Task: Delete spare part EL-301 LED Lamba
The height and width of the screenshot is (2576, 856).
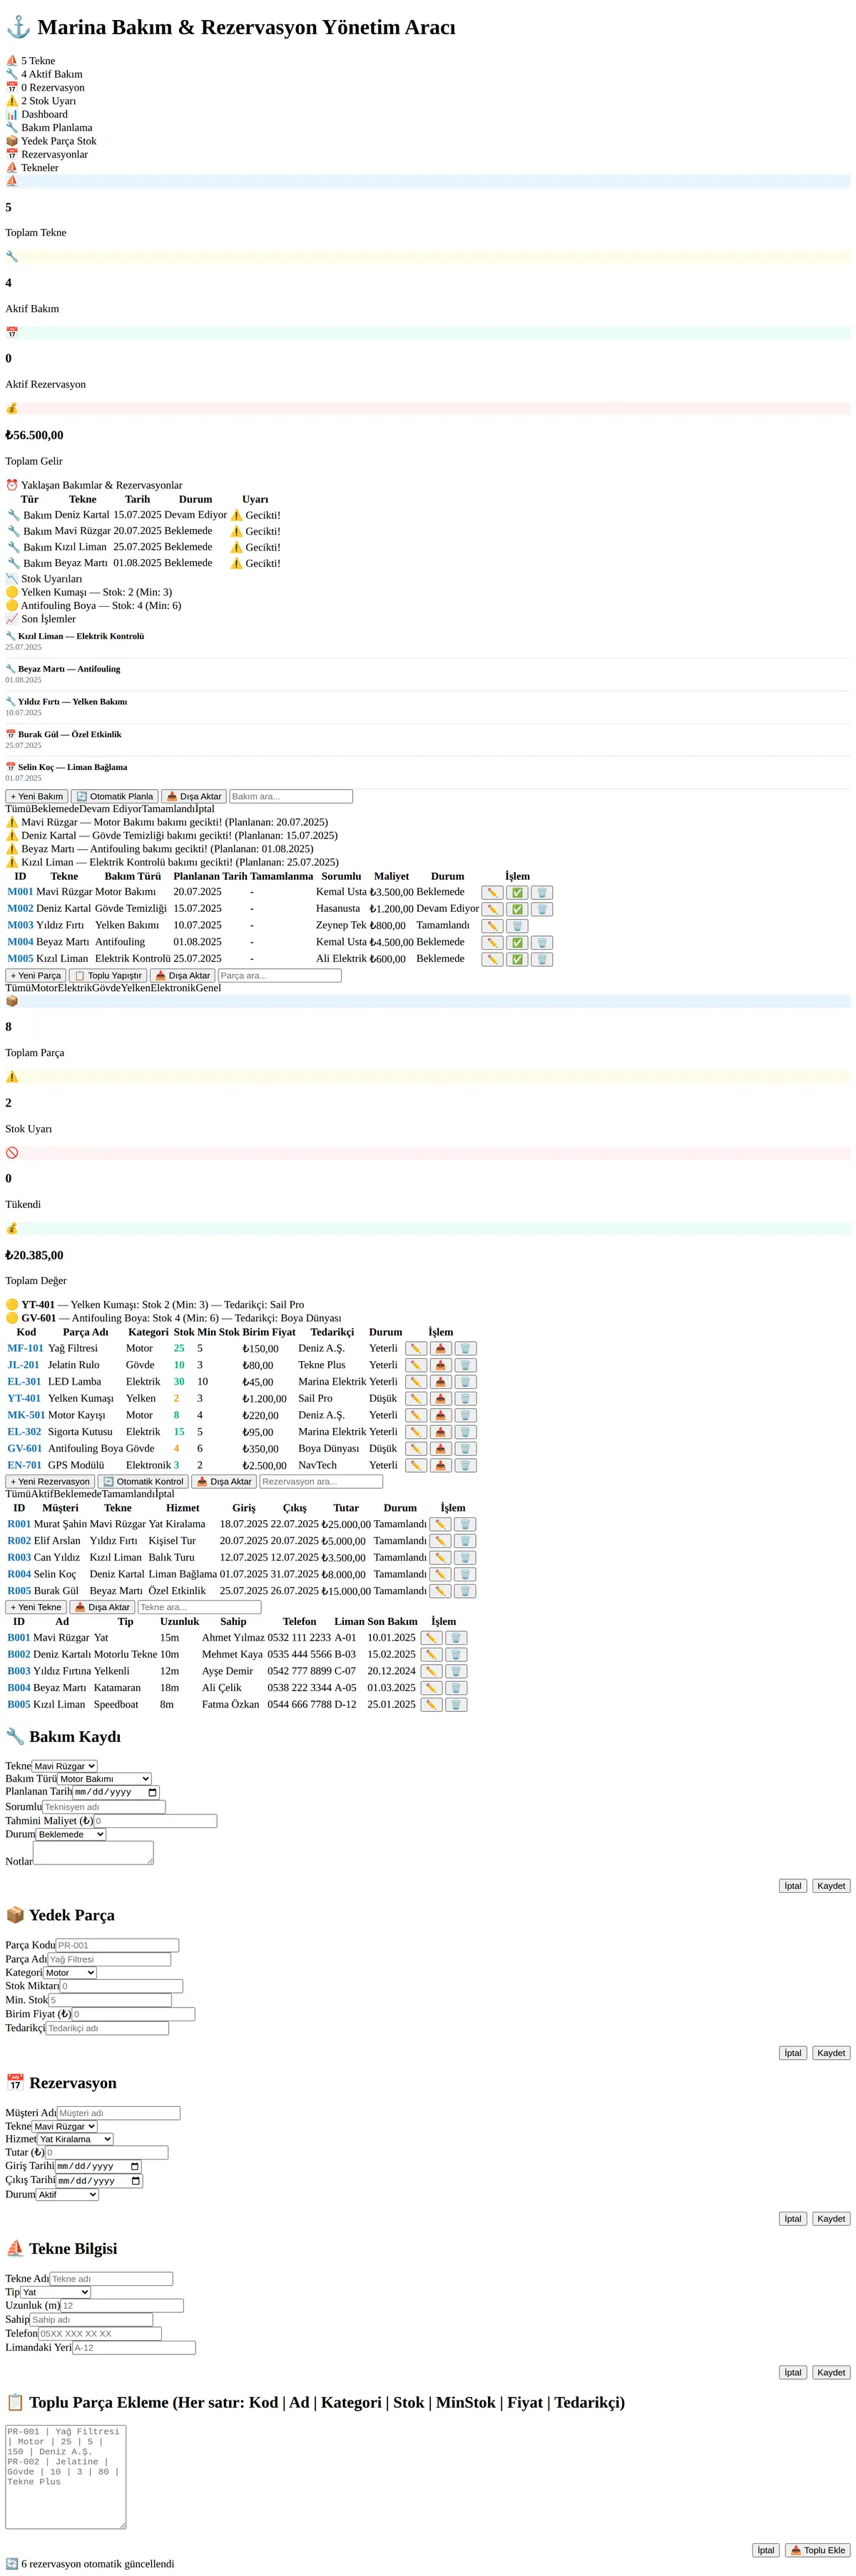Action: (465, 1382)
